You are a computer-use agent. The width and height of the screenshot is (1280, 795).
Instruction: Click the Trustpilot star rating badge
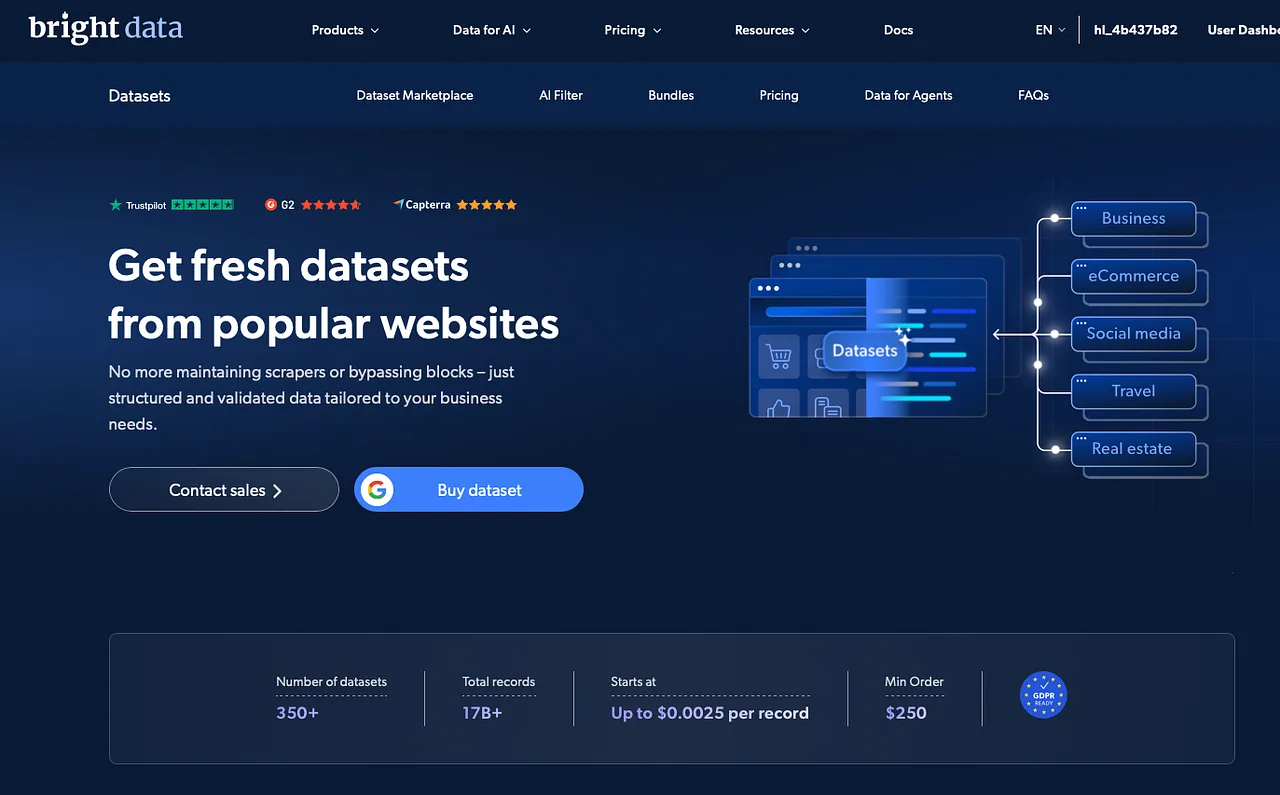click(x=171, y=205)
